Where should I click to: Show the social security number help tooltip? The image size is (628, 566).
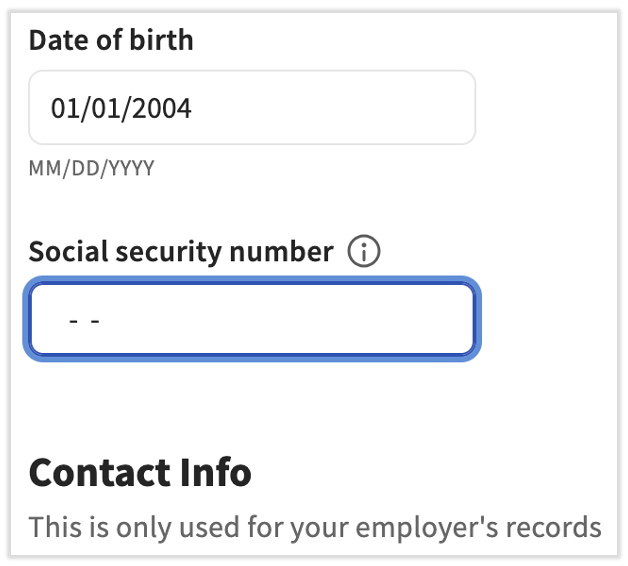(364, 253)
